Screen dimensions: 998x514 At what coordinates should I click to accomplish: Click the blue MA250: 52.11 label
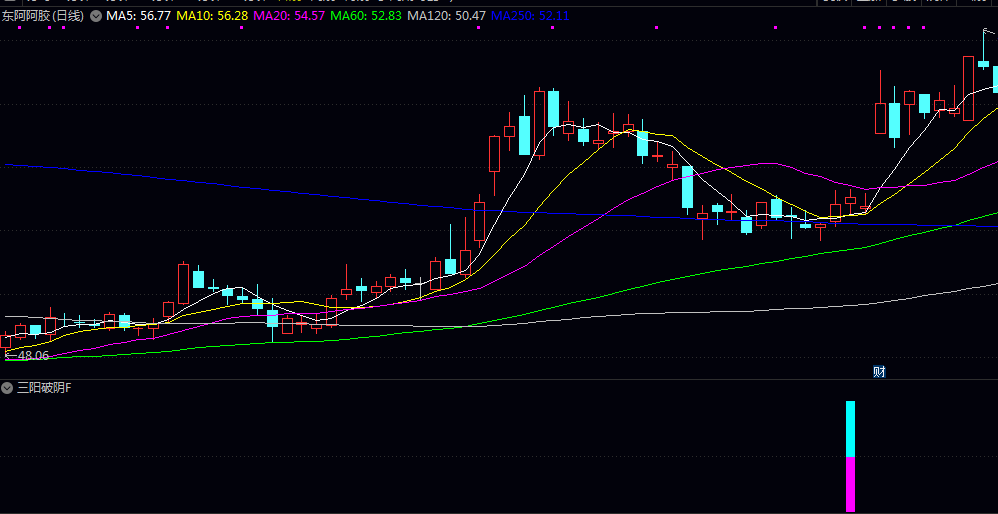pos(531,16)
